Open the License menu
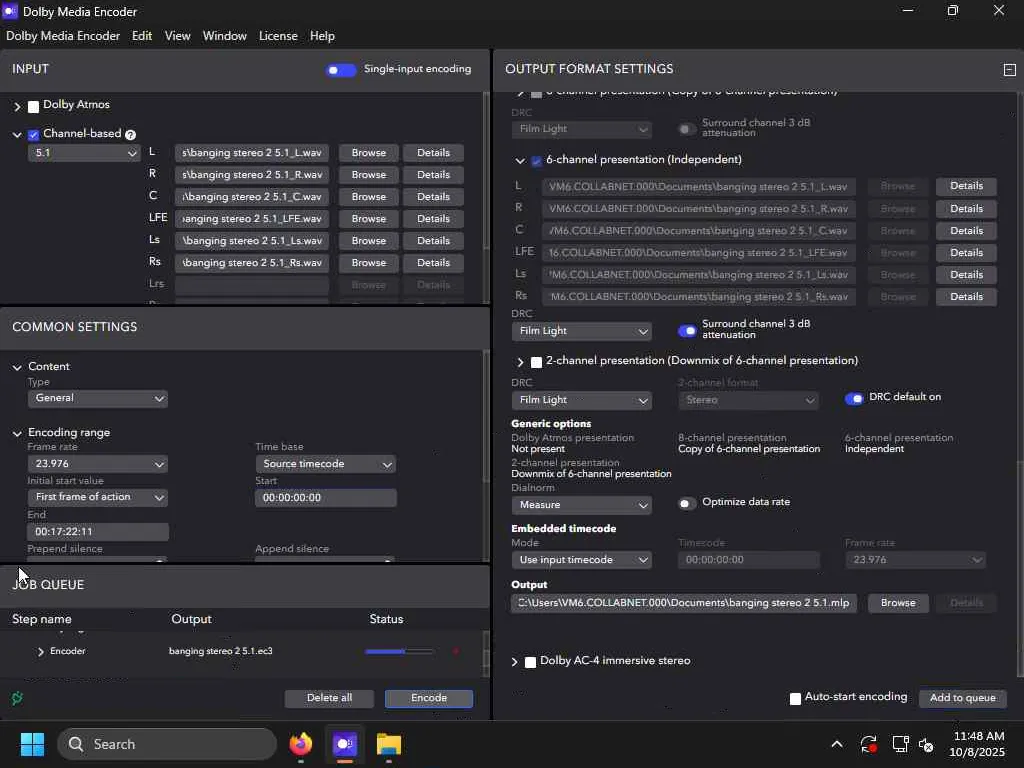The height and width of the screenshot is (768, 1024). click(x=278, y=36)
